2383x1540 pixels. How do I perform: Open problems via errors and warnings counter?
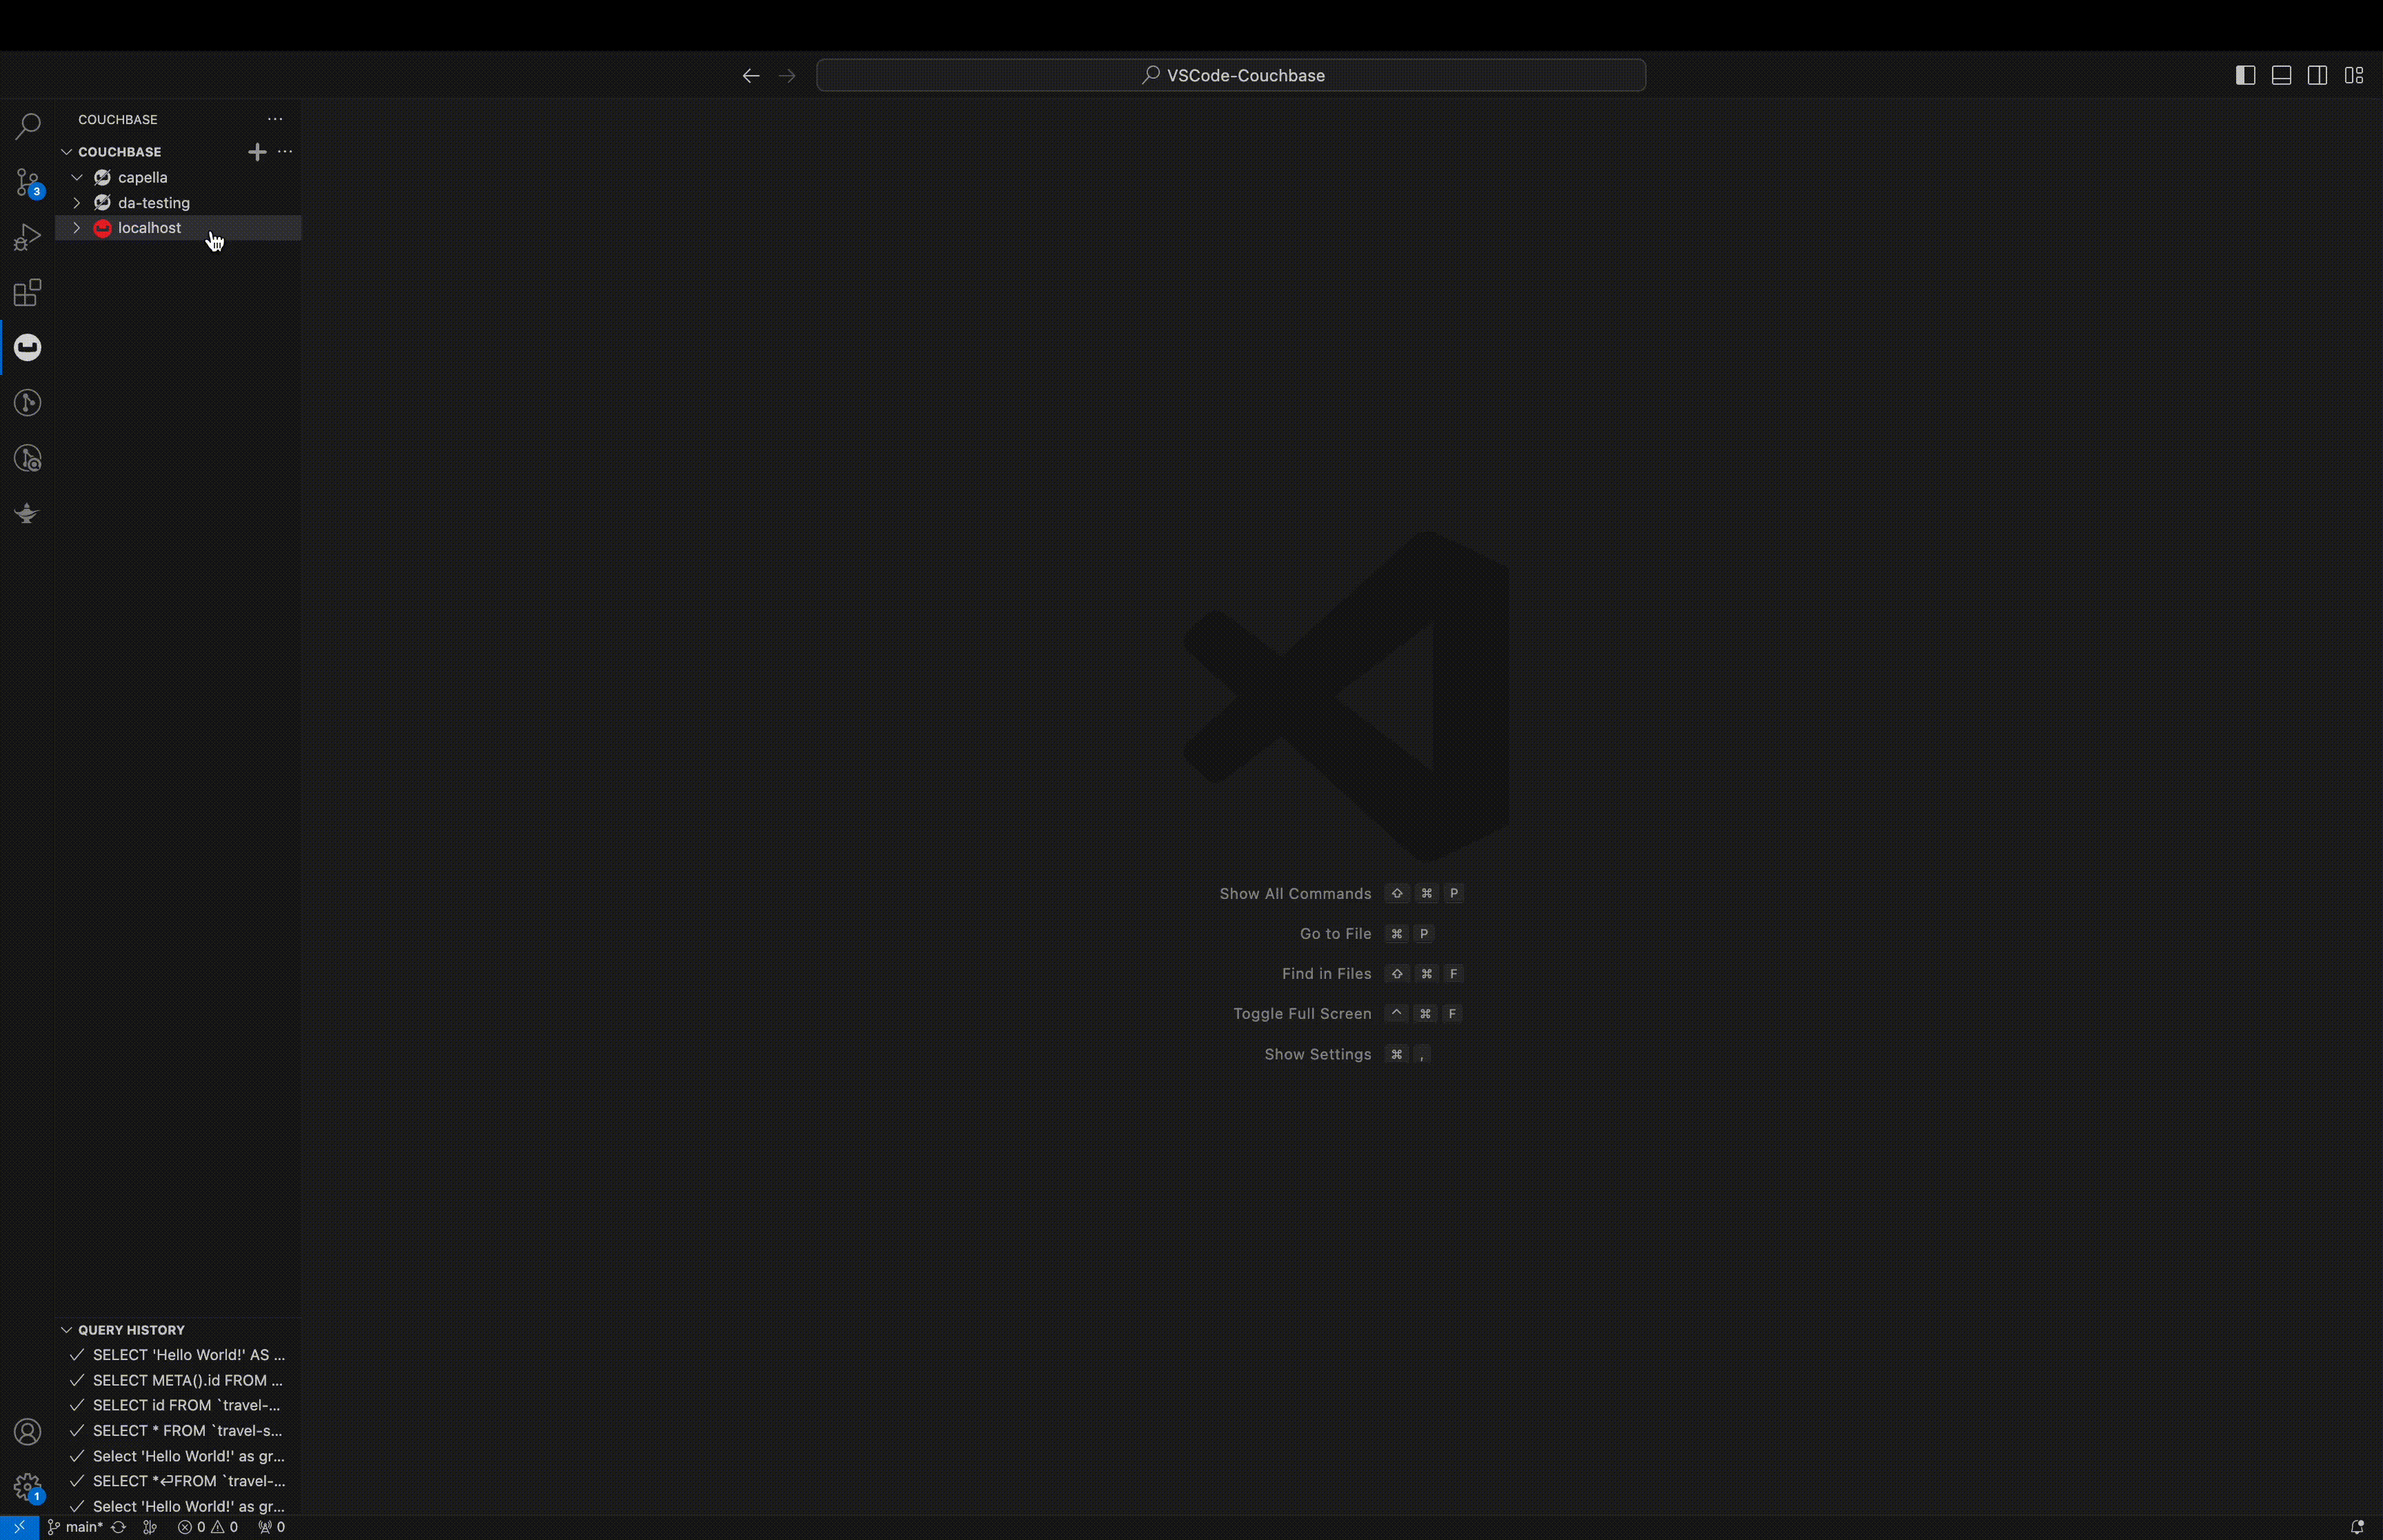[x=208, y=1527]
